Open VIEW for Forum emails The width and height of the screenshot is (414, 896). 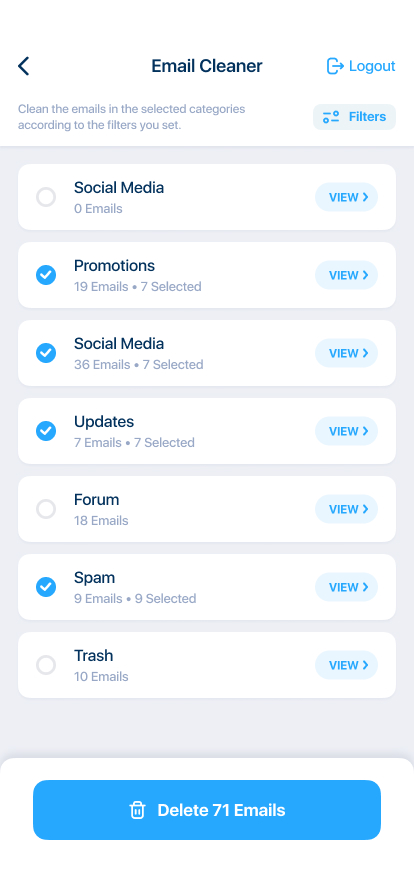(347, 509)
